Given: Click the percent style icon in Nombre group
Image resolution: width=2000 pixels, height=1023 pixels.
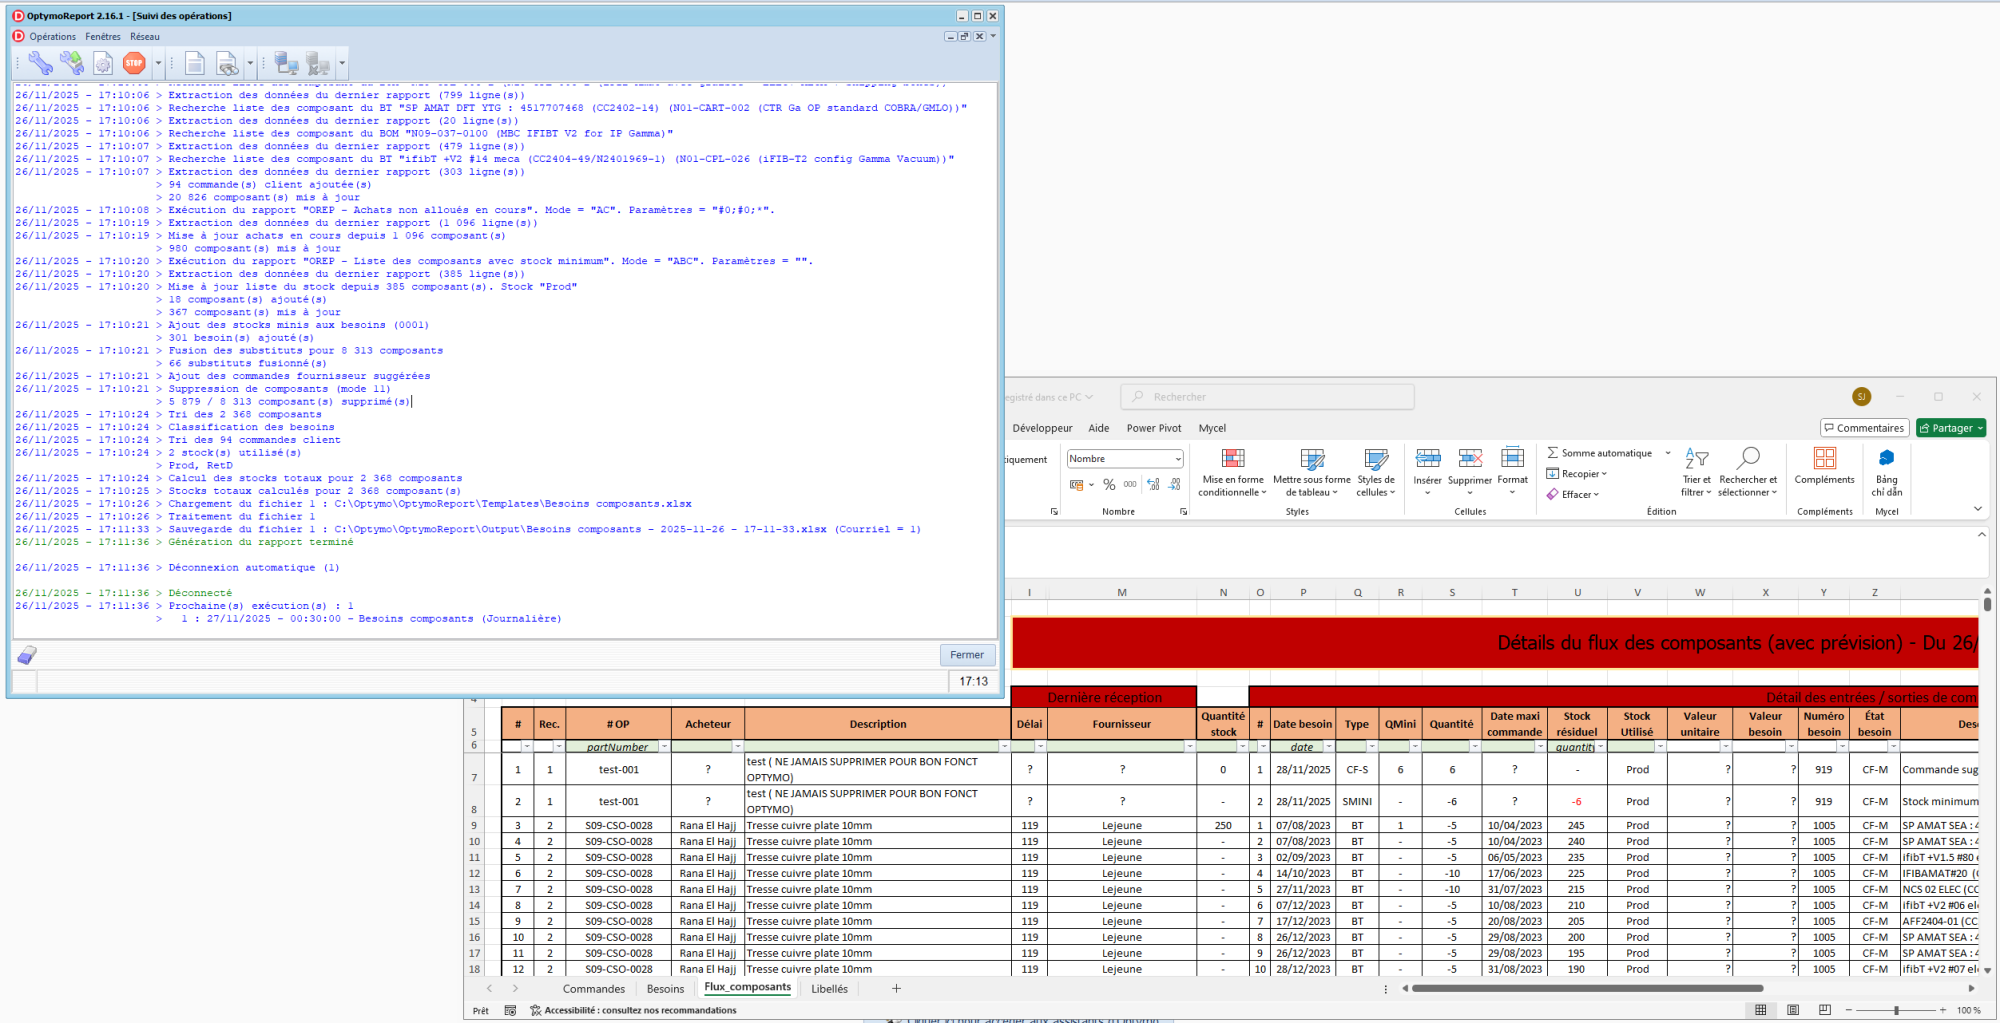Looking at the screenshot, I should click(x=1109, y=484).
